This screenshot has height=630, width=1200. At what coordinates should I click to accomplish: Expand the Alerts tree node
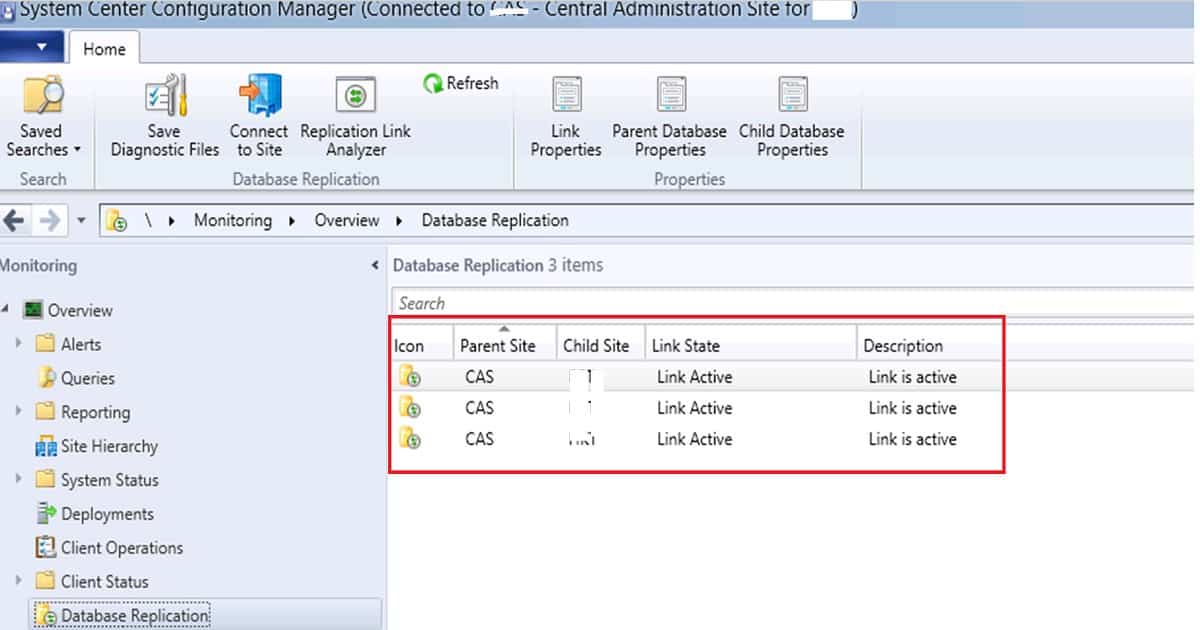tap(18, 344)
